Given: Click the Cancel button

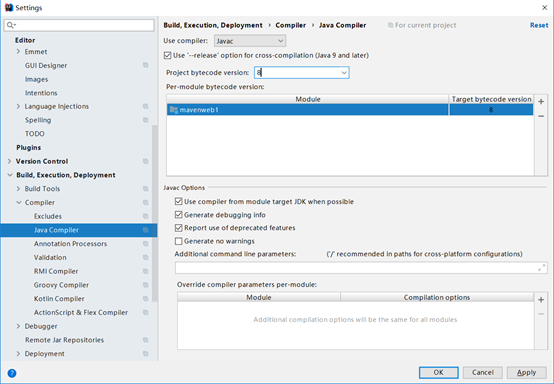Looking at the screenshot, I should tap(483, 372).
